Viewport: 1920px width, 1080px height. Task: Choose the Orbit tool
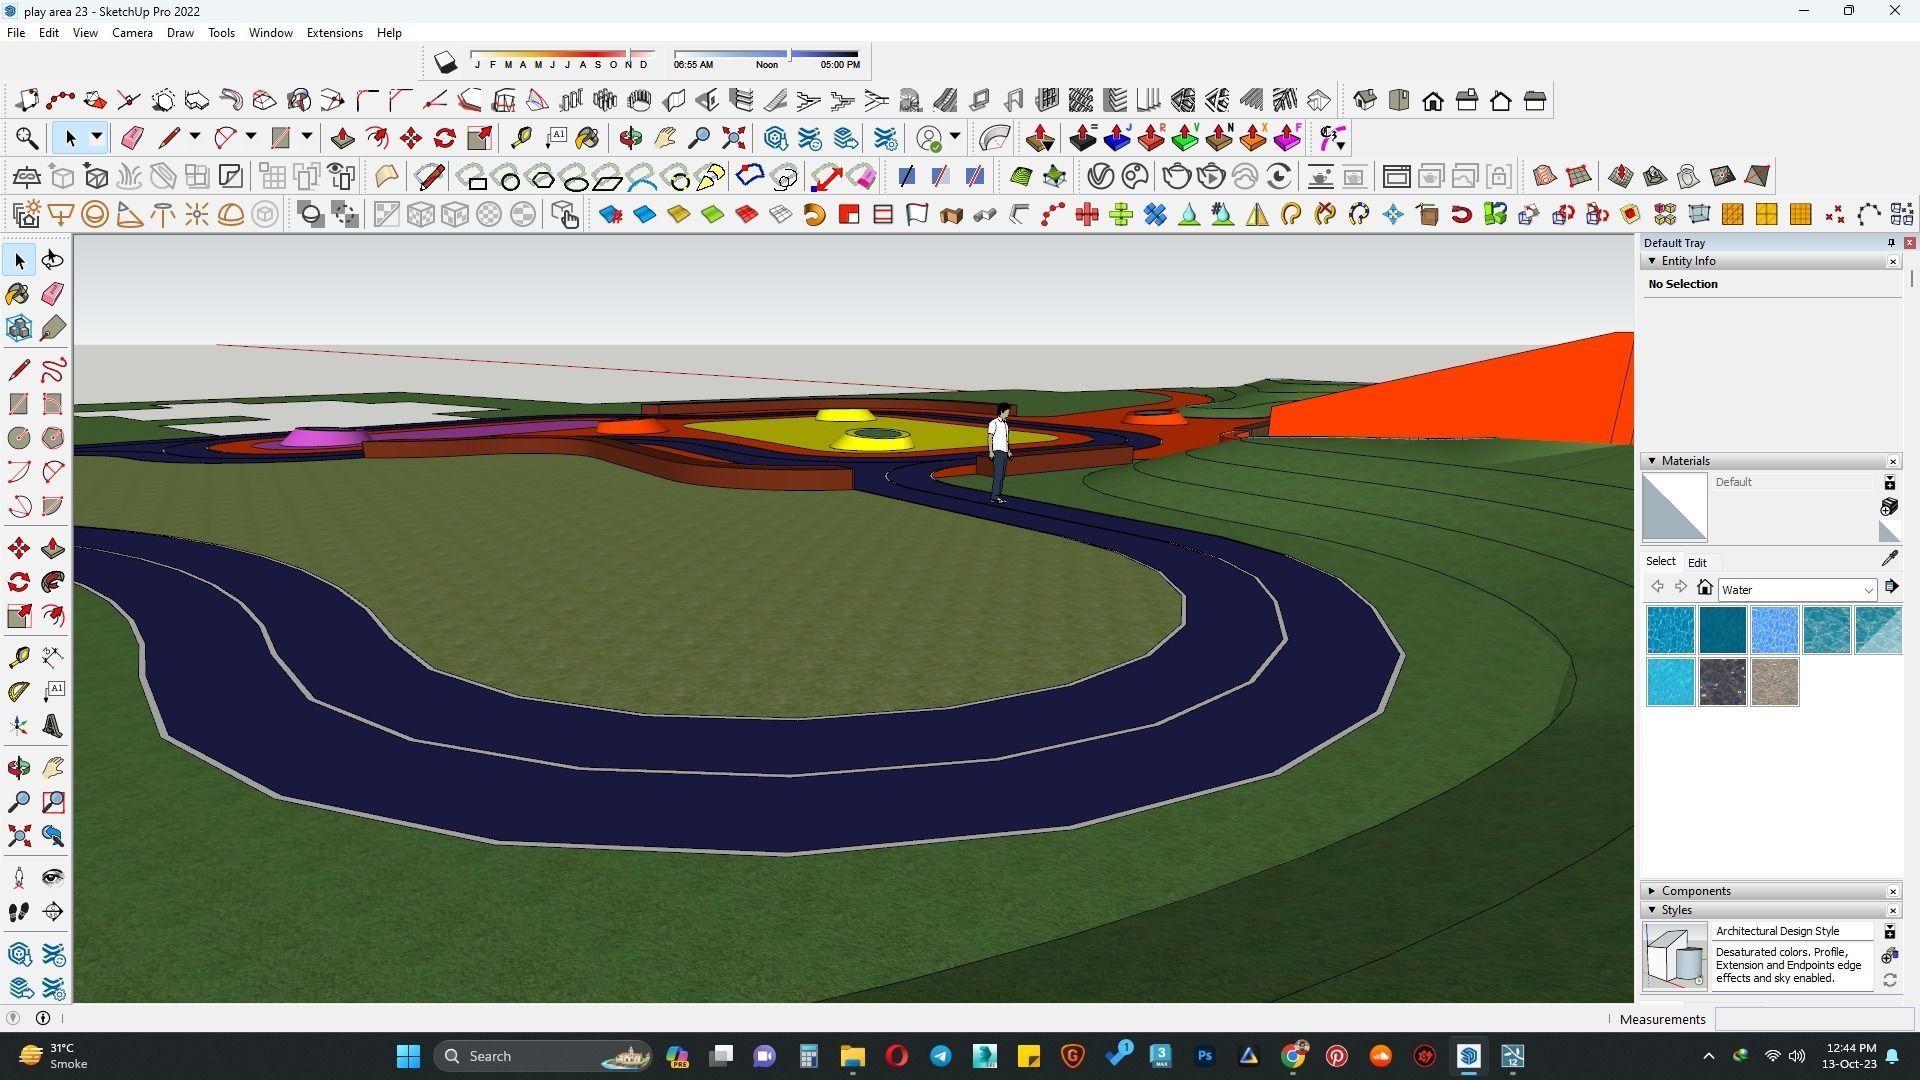click(x=18, y=768)
